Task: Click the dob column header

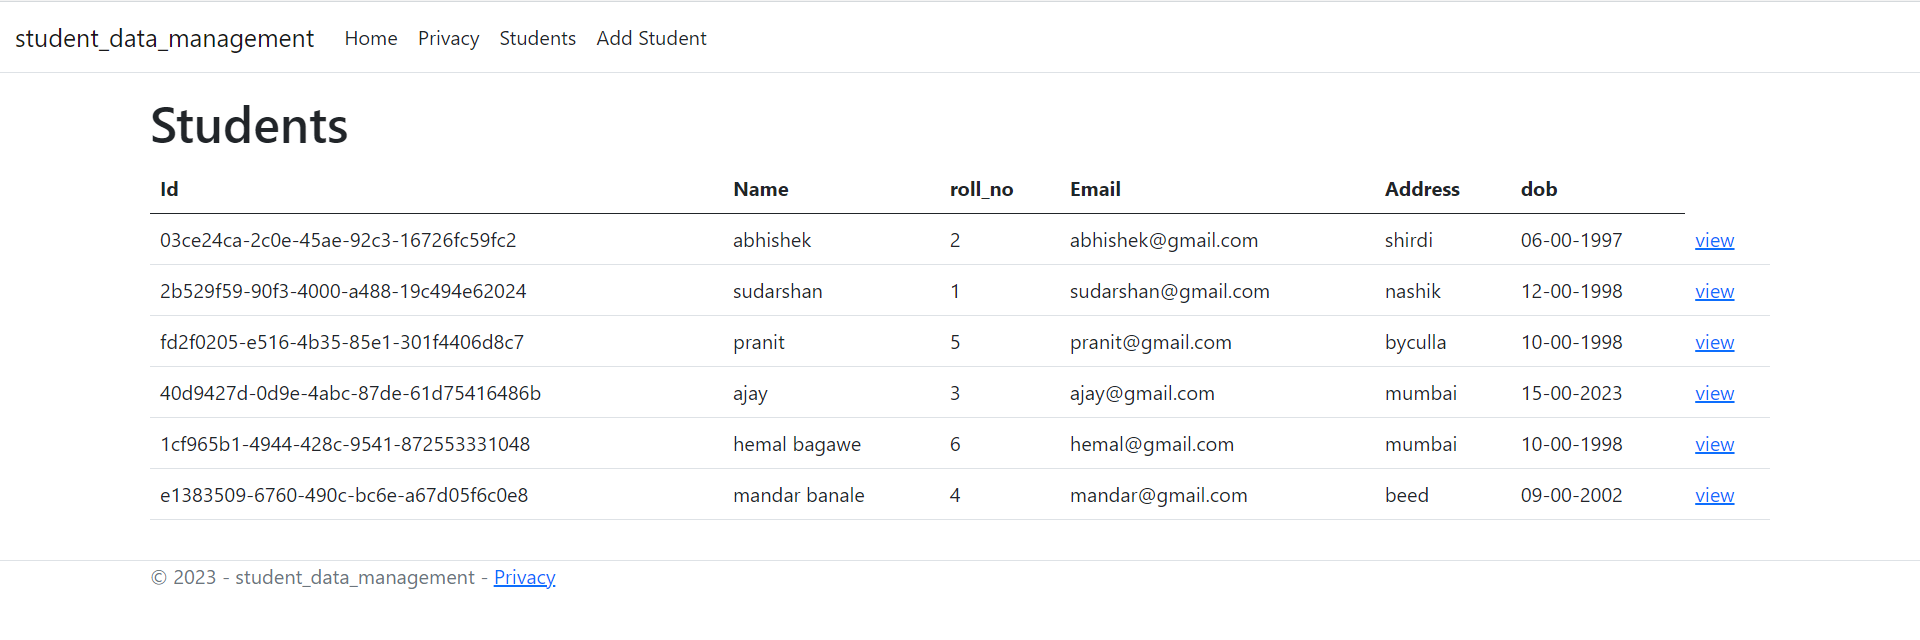Action: click(1539, 189)
